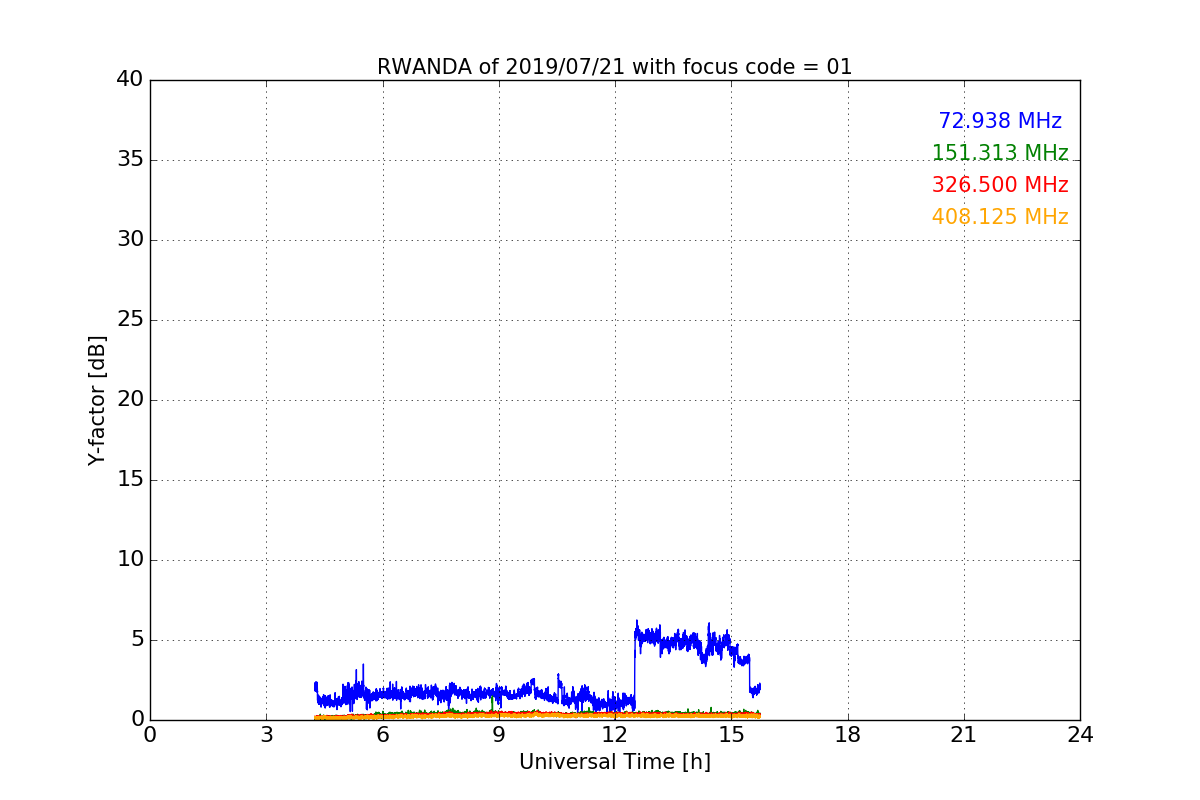Click the blue trace's raised plateau after 12h
The image size is (1200, 800).
tap(690, 642)
